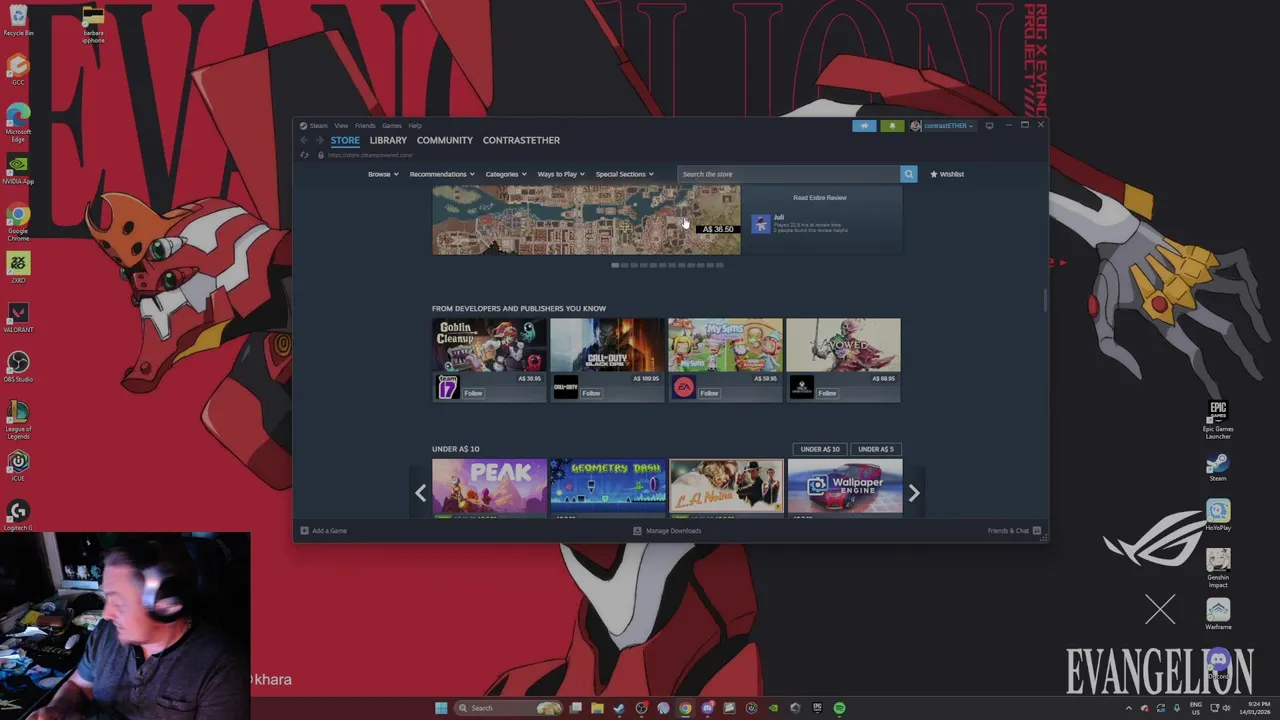Click Steam's forward navigation arrow
Viewport: 1280px width, 720px height.
pos(320,140)
